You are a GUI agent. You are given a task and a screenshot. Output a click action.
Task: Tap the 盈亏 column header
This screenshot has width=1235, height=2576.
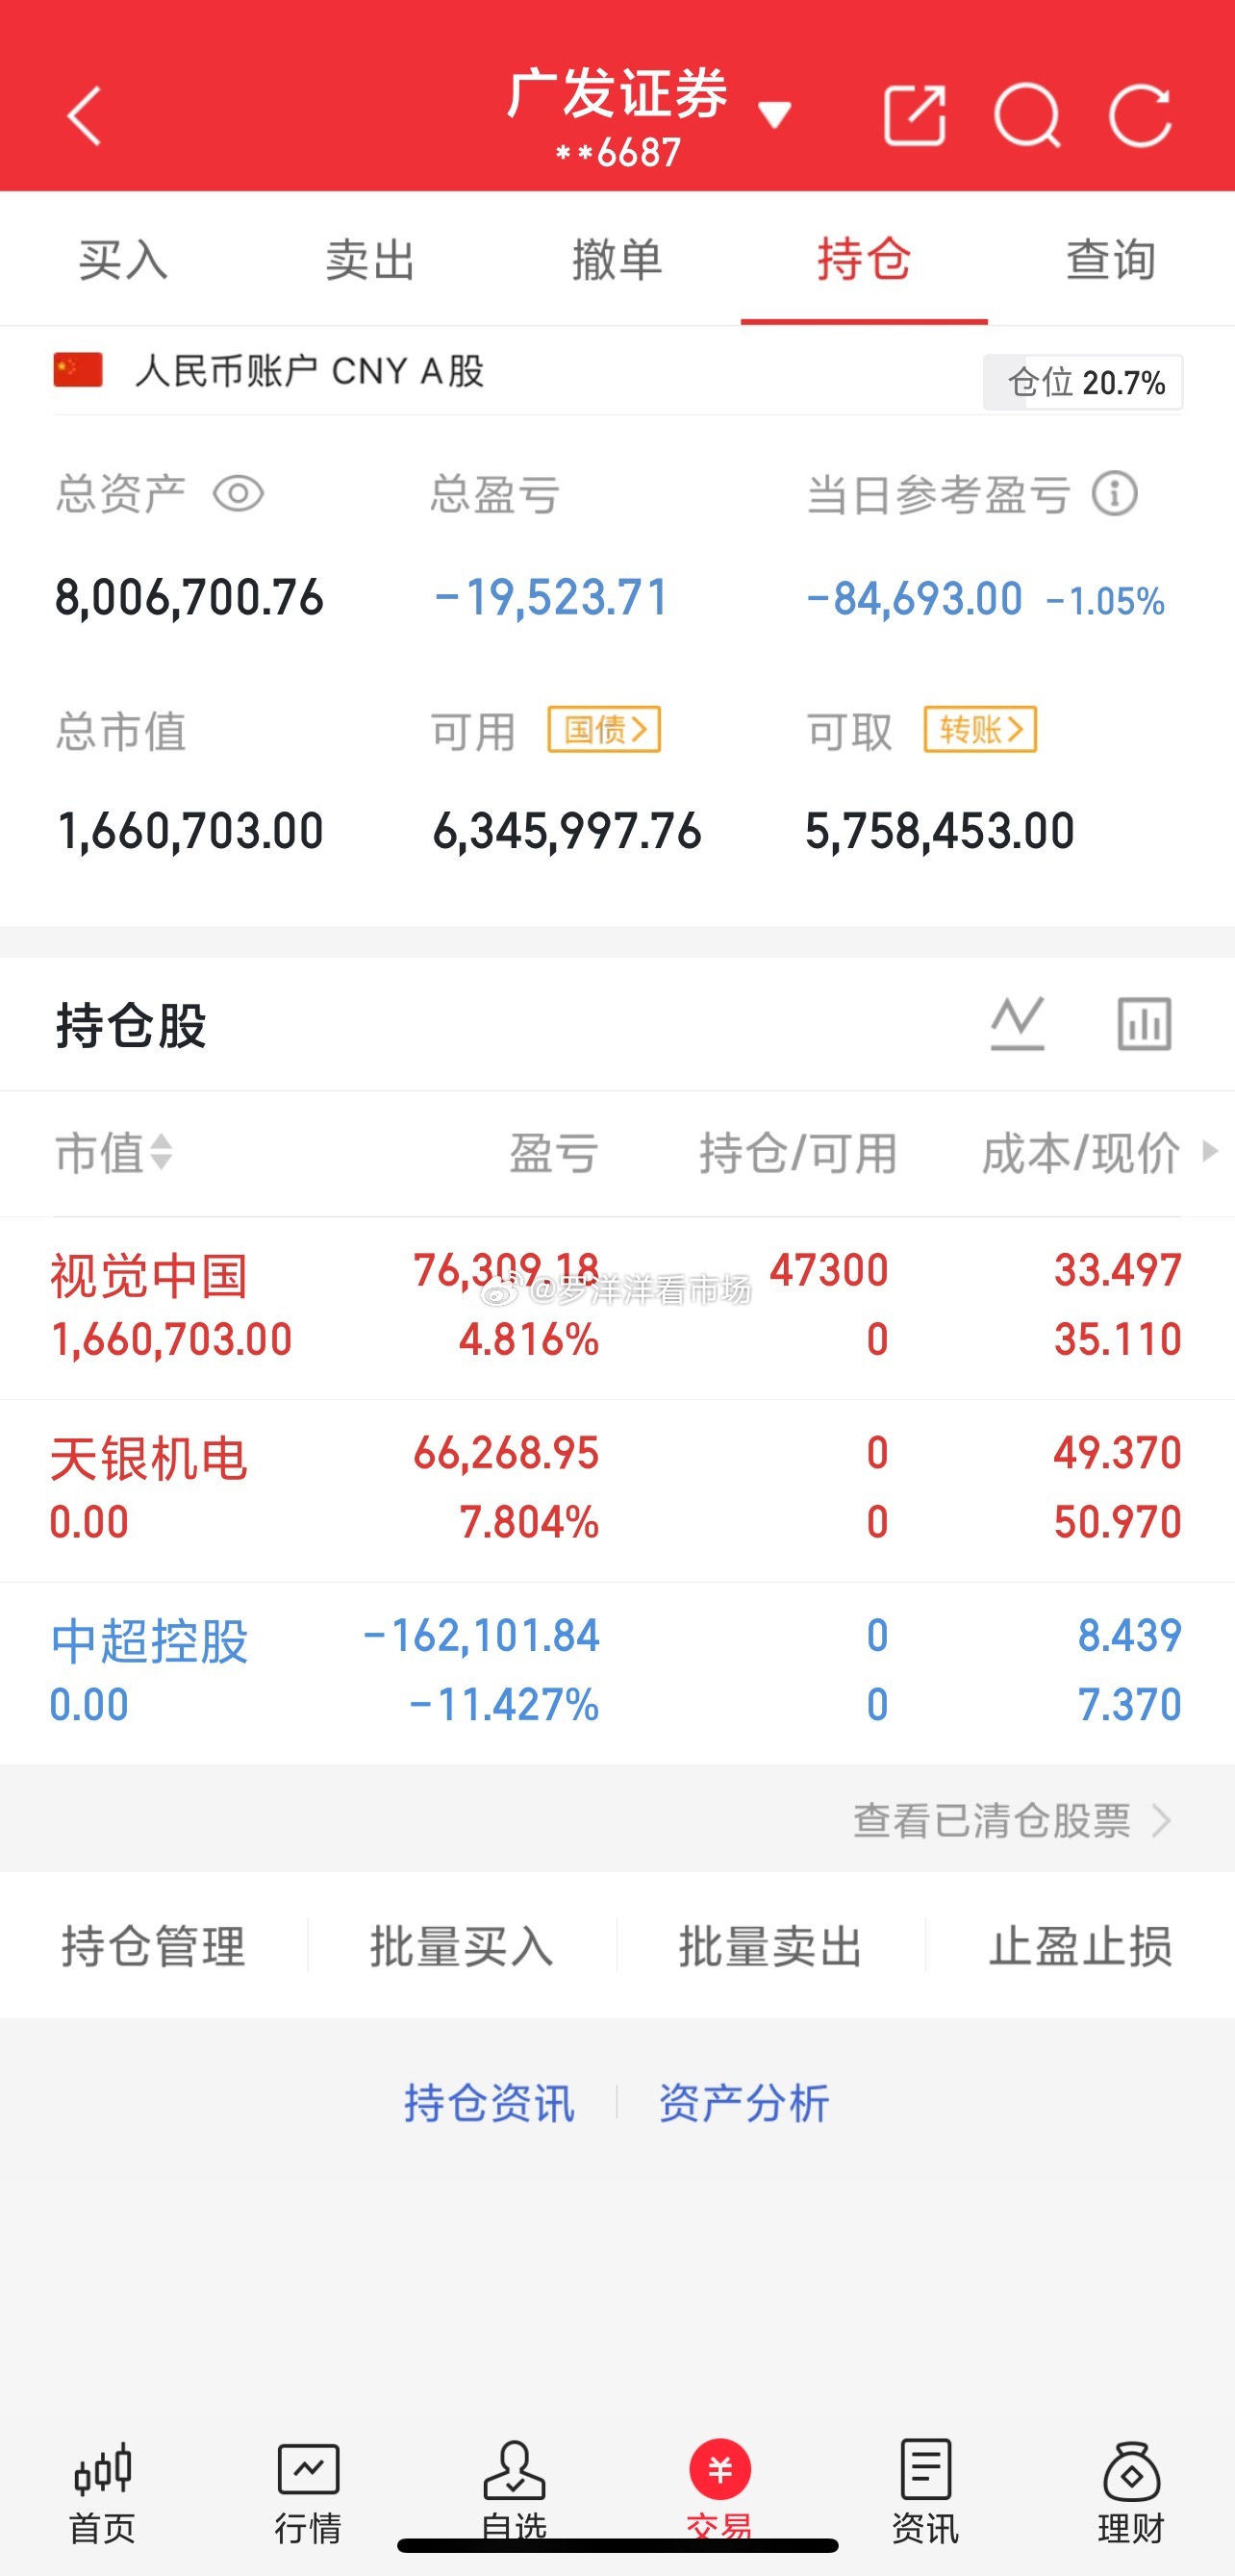coord(554,1153)
